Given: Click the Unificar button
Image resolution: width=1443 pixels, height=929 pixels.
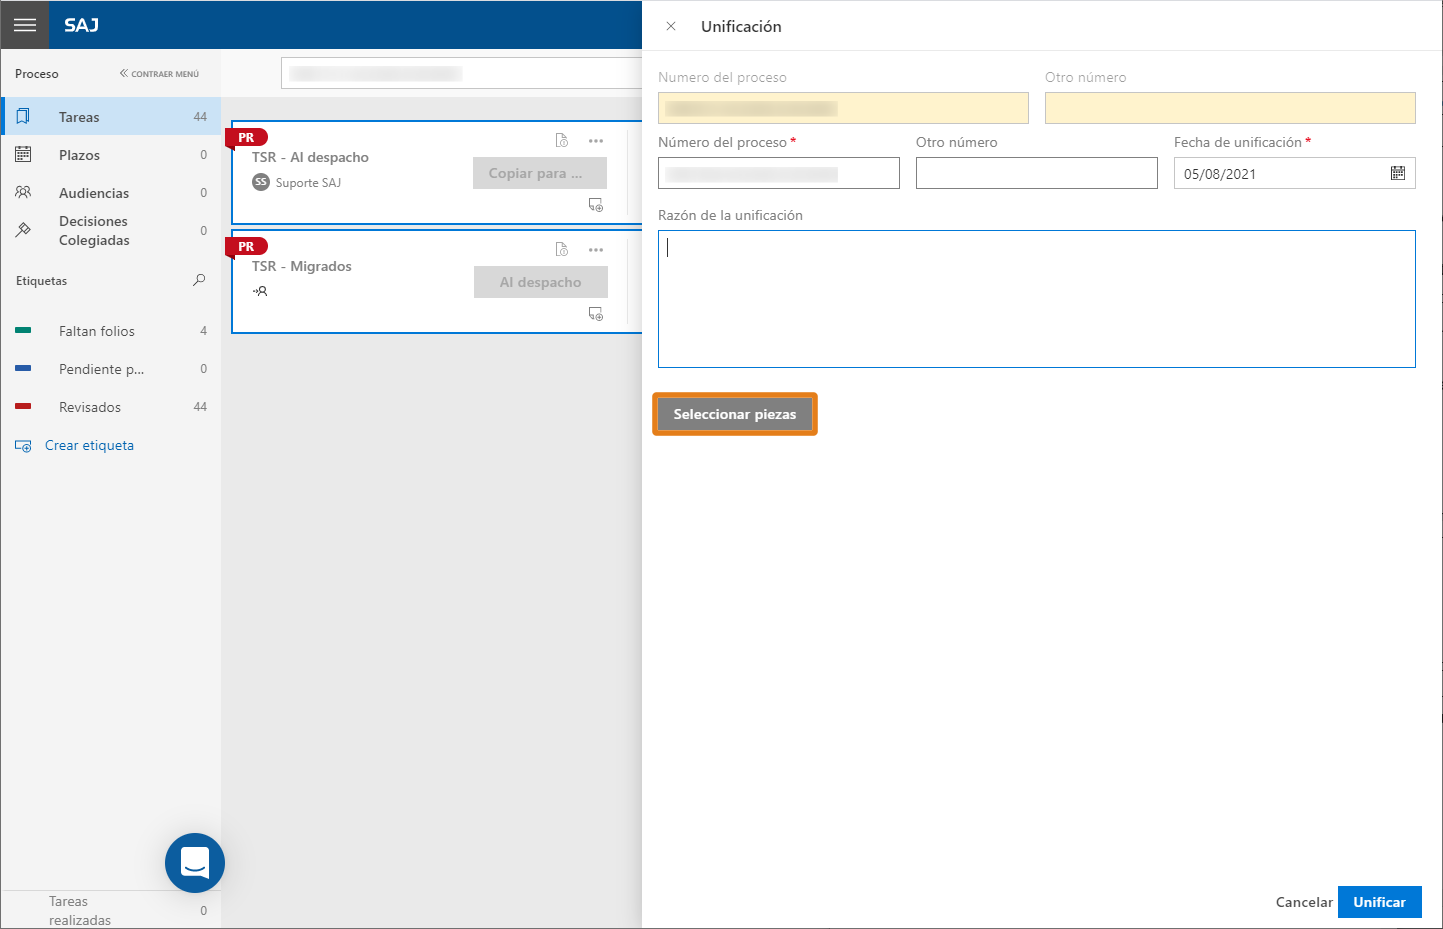Looking at the screenshot, I should tap(1380, 902).
